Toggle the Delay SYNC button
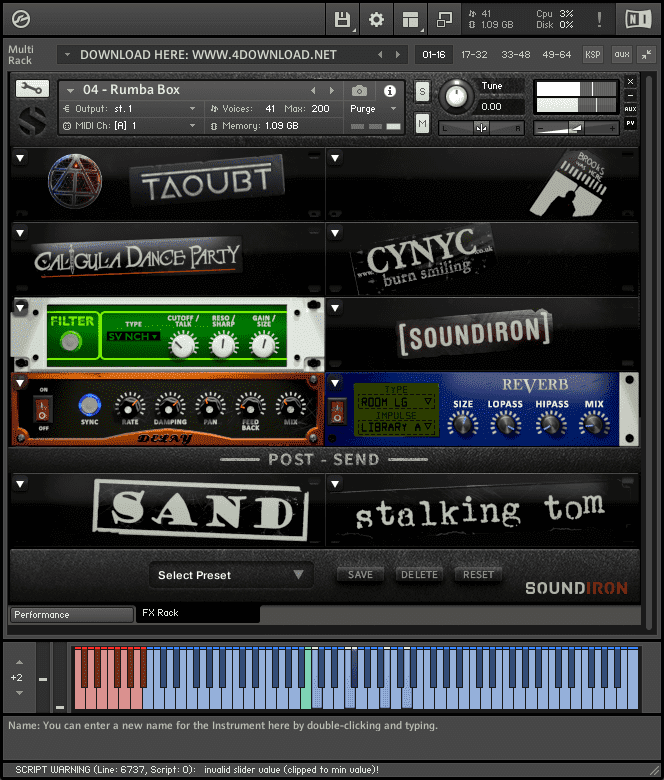This screenshot has width=664, height=780. [x=90, y=405]
